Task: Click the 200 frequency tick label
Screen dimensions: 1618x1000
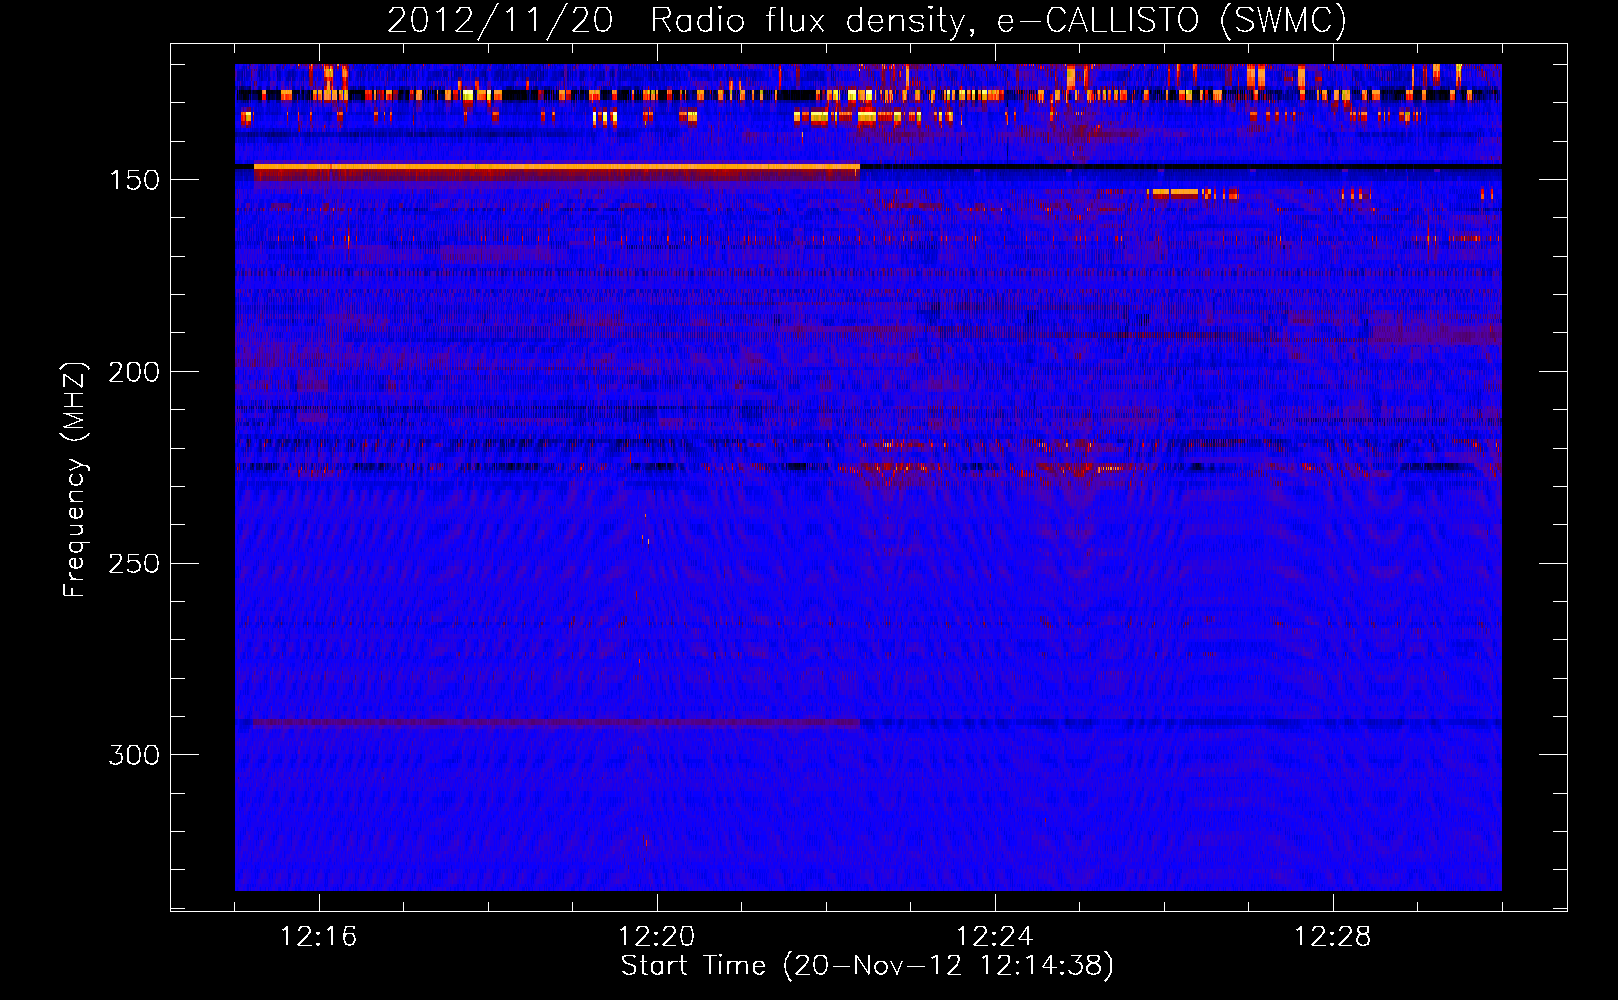Action: click(133, 372)
